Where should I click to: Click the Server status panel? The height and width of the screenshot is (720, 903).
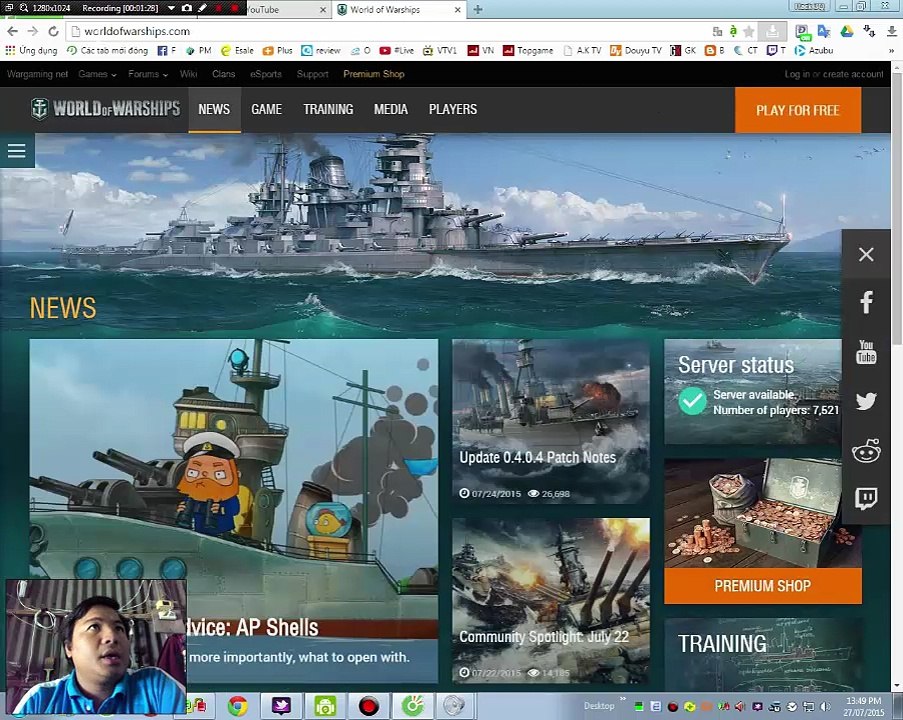[753, 392]
